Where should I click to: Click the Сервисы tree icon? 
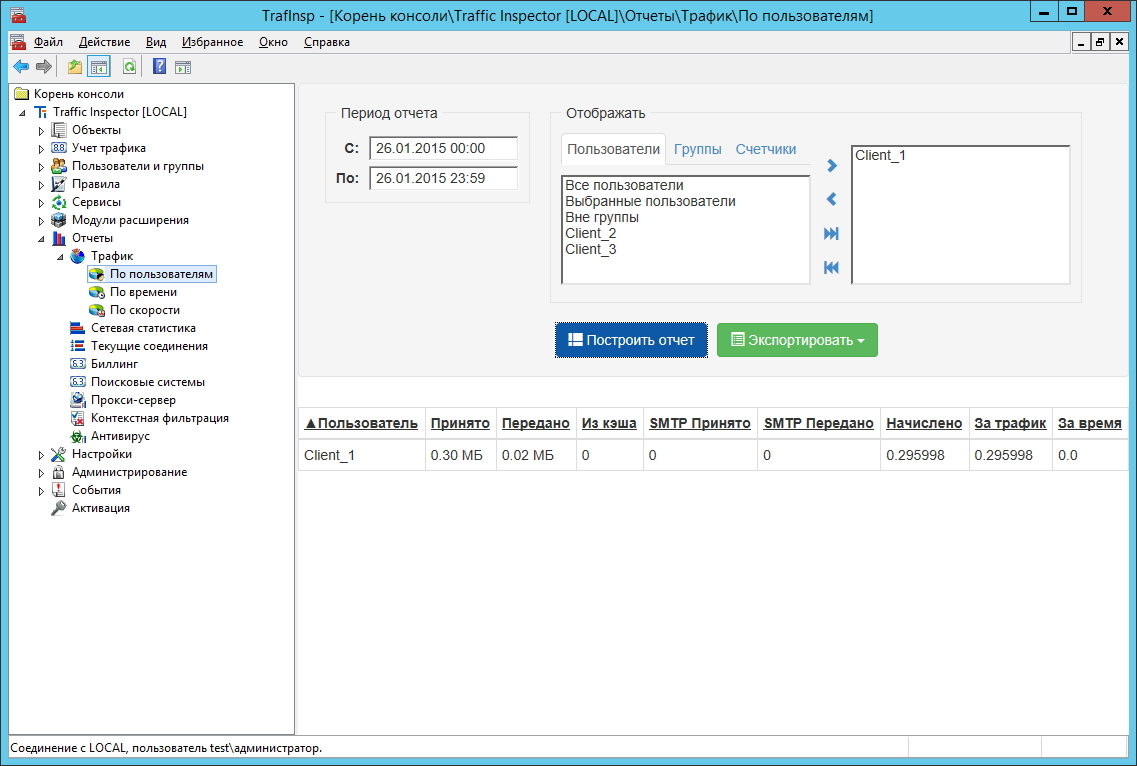[x=59, y=202]
